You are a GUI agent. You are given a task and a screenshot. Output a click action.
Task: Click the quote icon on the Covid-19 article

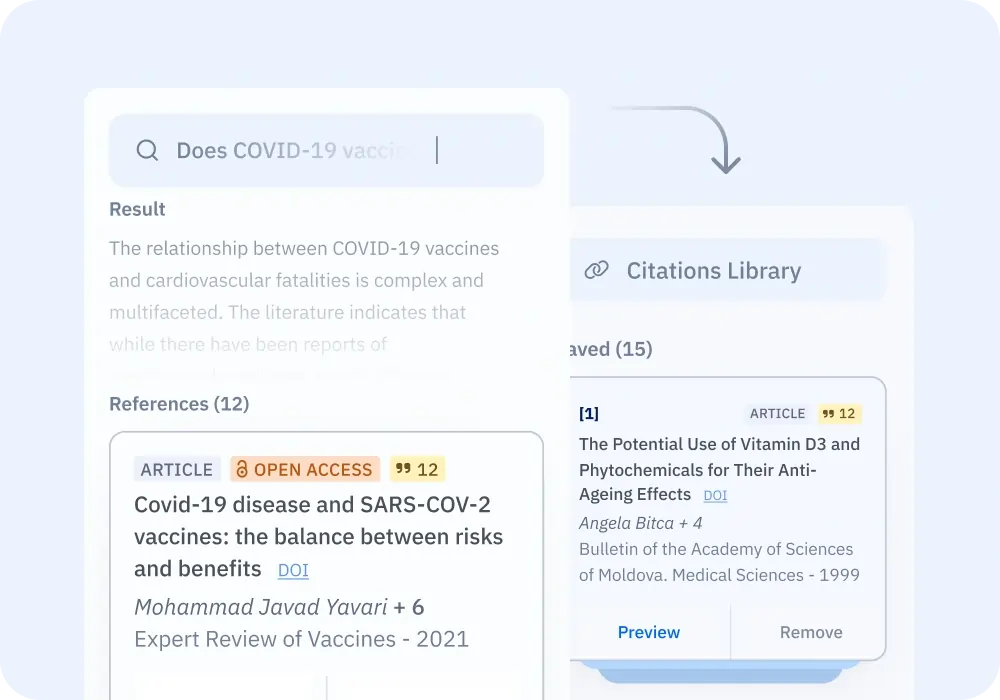coord(402,470)
